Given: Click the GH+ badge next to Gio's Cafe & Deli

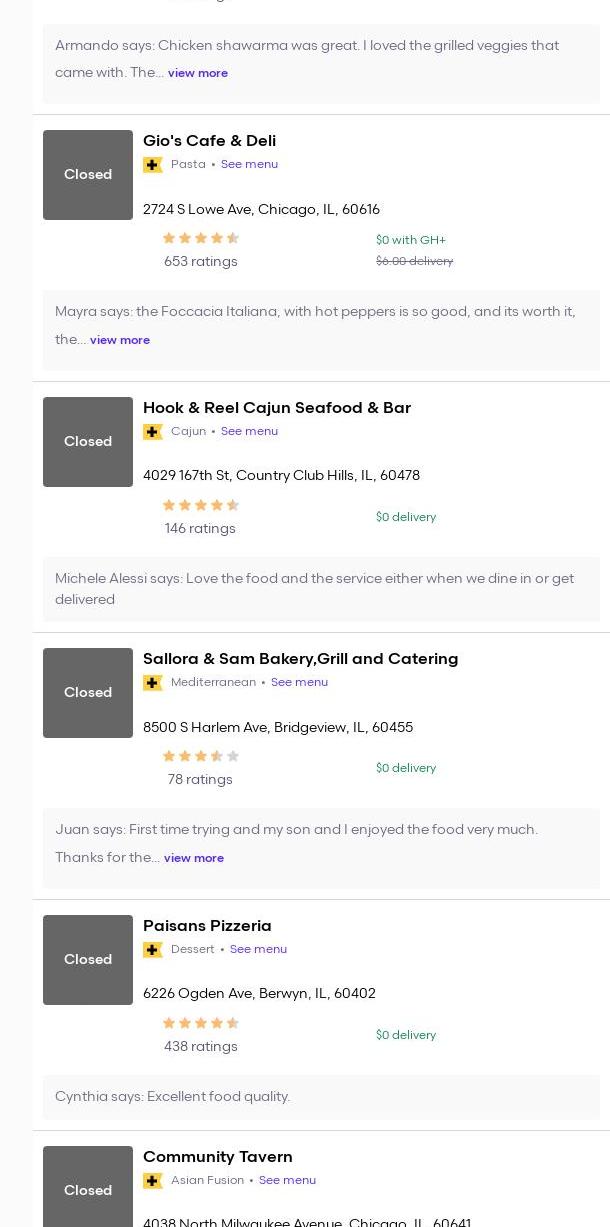Looking at the screenshot, I should [153, 165].
